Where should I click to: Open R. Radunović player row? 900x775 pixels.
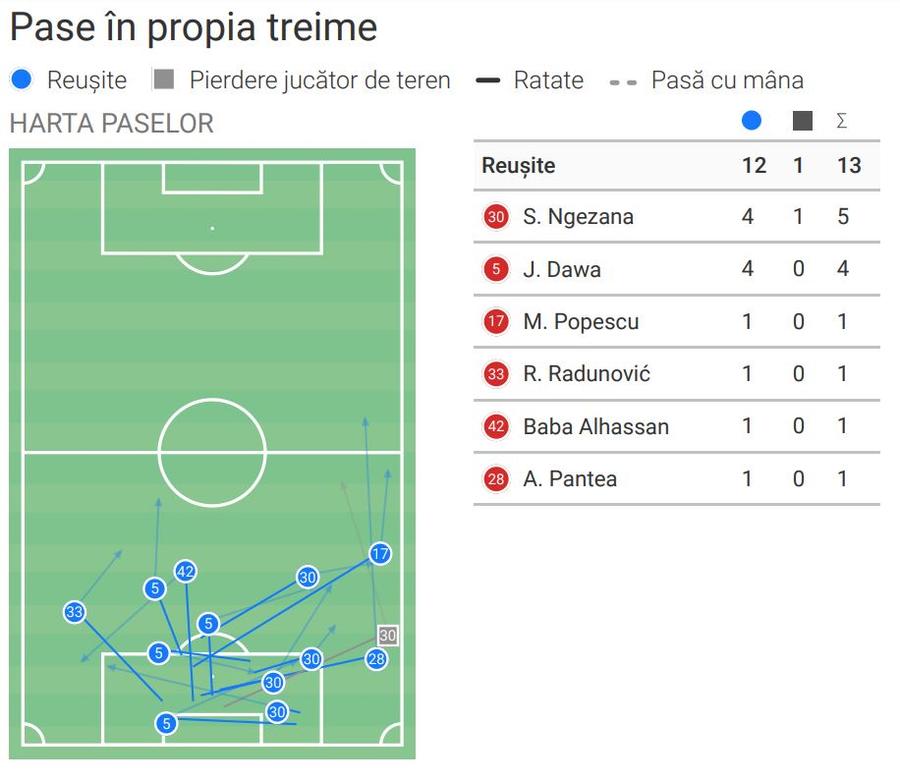tap(677, 374)
